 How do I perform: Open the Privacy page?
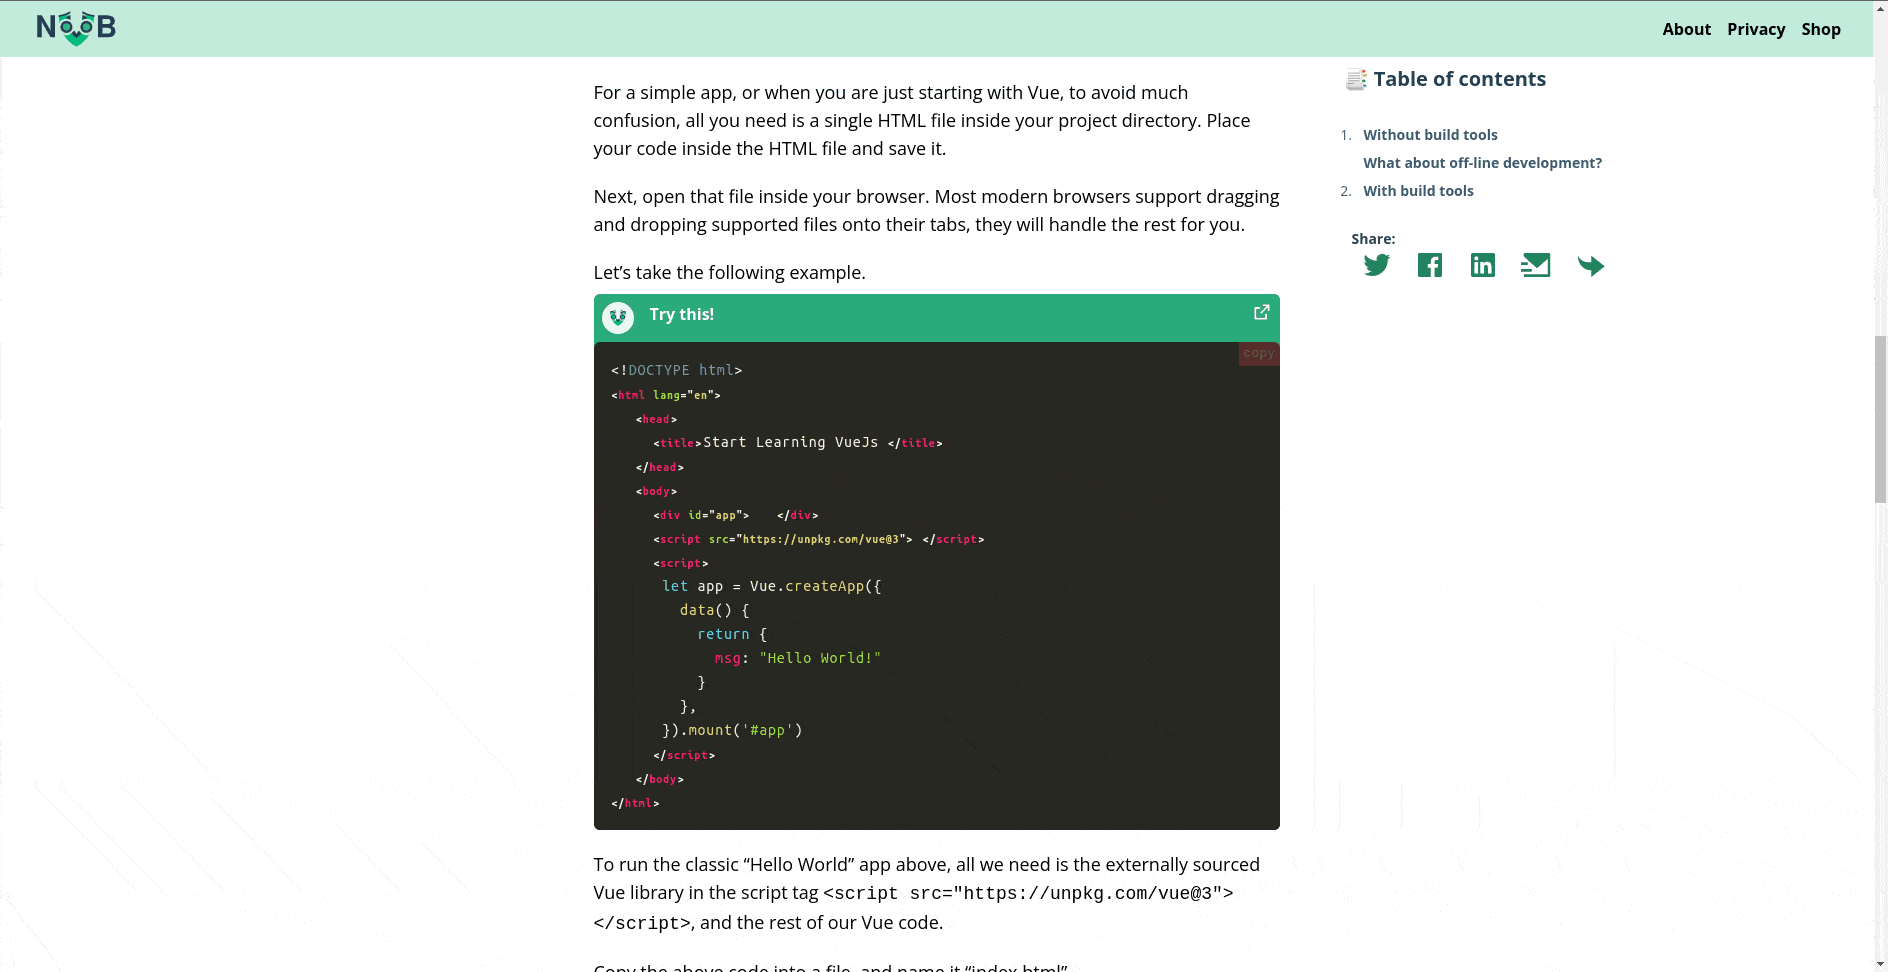(x=1756, y=29)
